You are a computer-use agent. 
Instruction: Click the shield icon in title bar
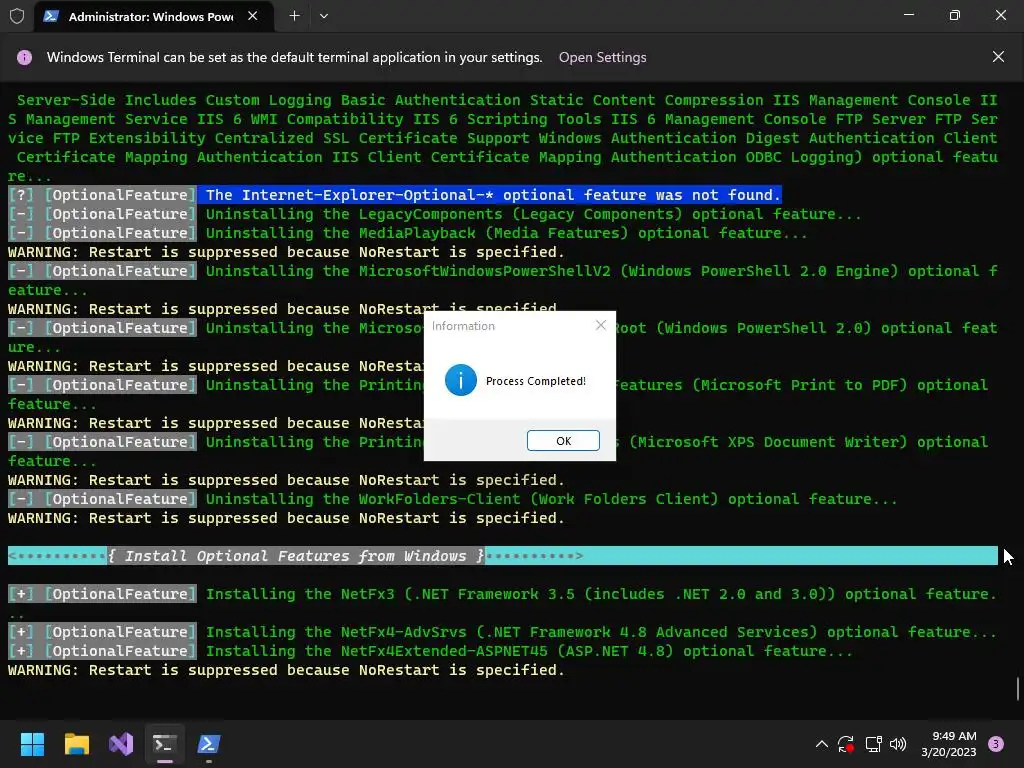17,16
